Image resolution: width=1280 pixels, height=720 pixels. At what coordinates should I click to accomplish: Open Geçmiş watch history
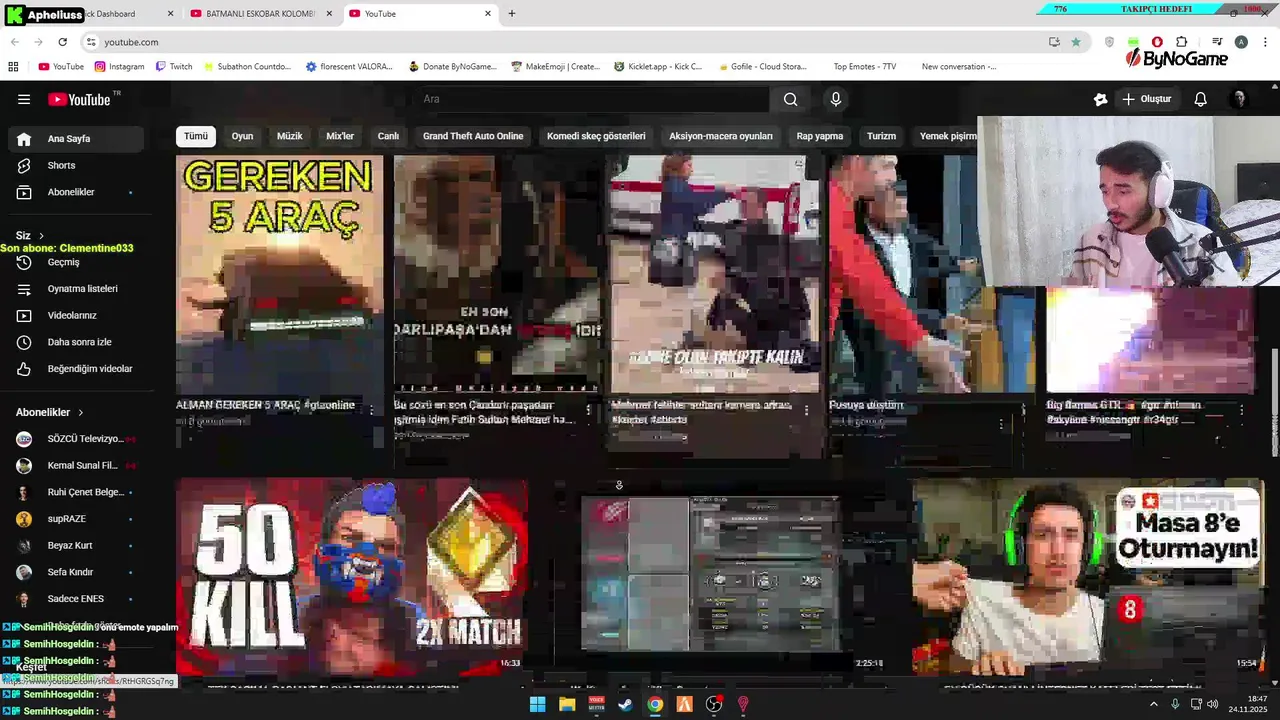tap(78, 262)
